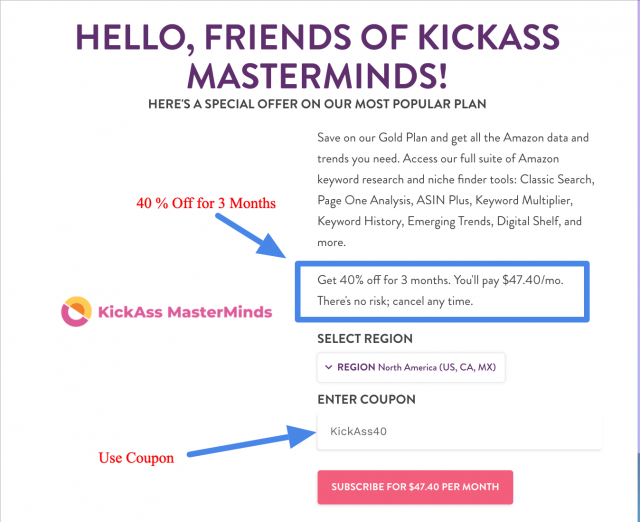Open the North America (US, CA, MX) dropdown
Screen dimensions: 640x522
[x=411, y=367]
